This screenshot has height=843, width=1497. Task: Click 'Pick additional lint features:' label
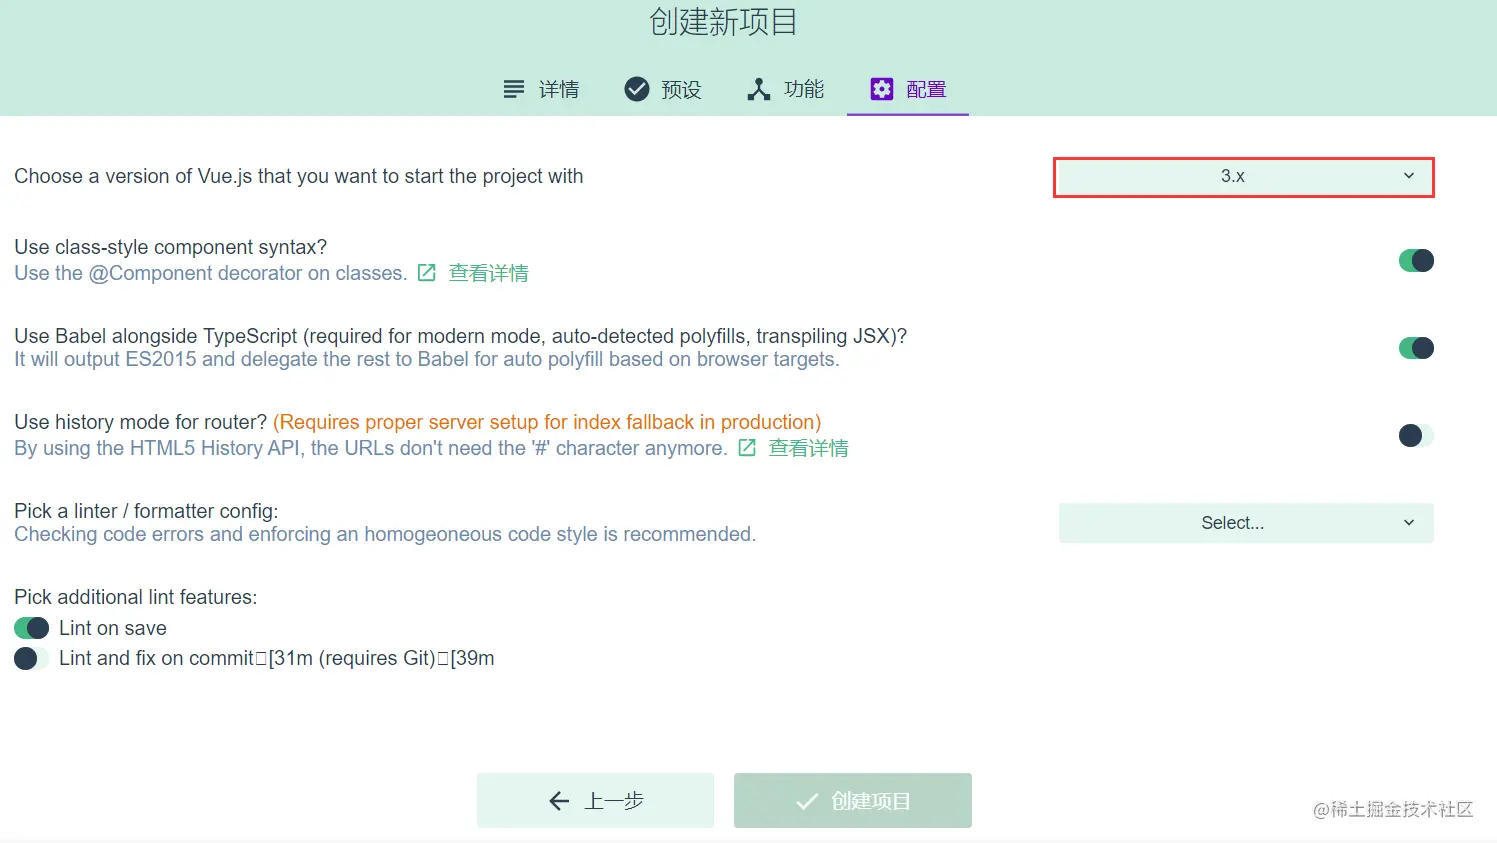(136, 597)
